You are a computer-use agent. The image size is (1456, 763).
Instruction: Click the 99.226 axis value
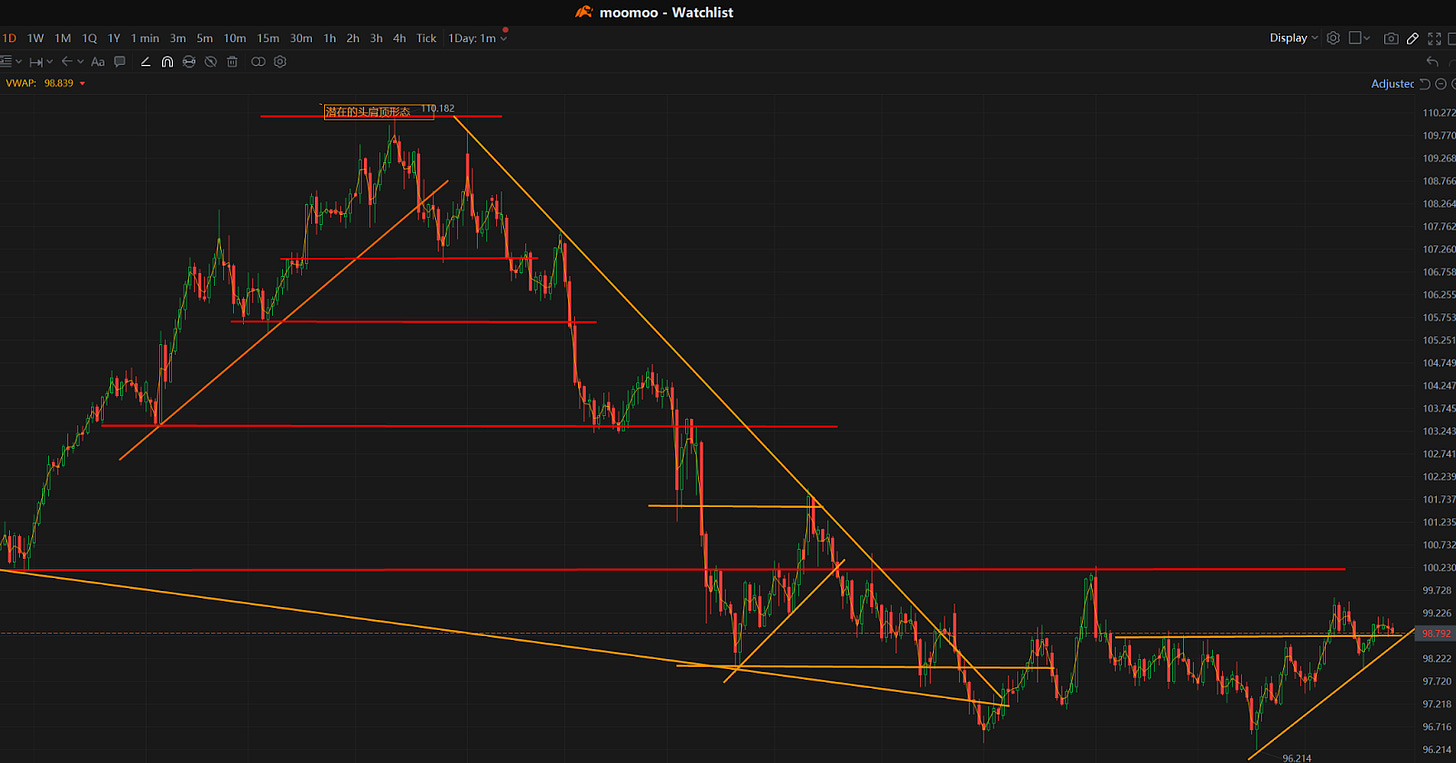(1438, 613)
